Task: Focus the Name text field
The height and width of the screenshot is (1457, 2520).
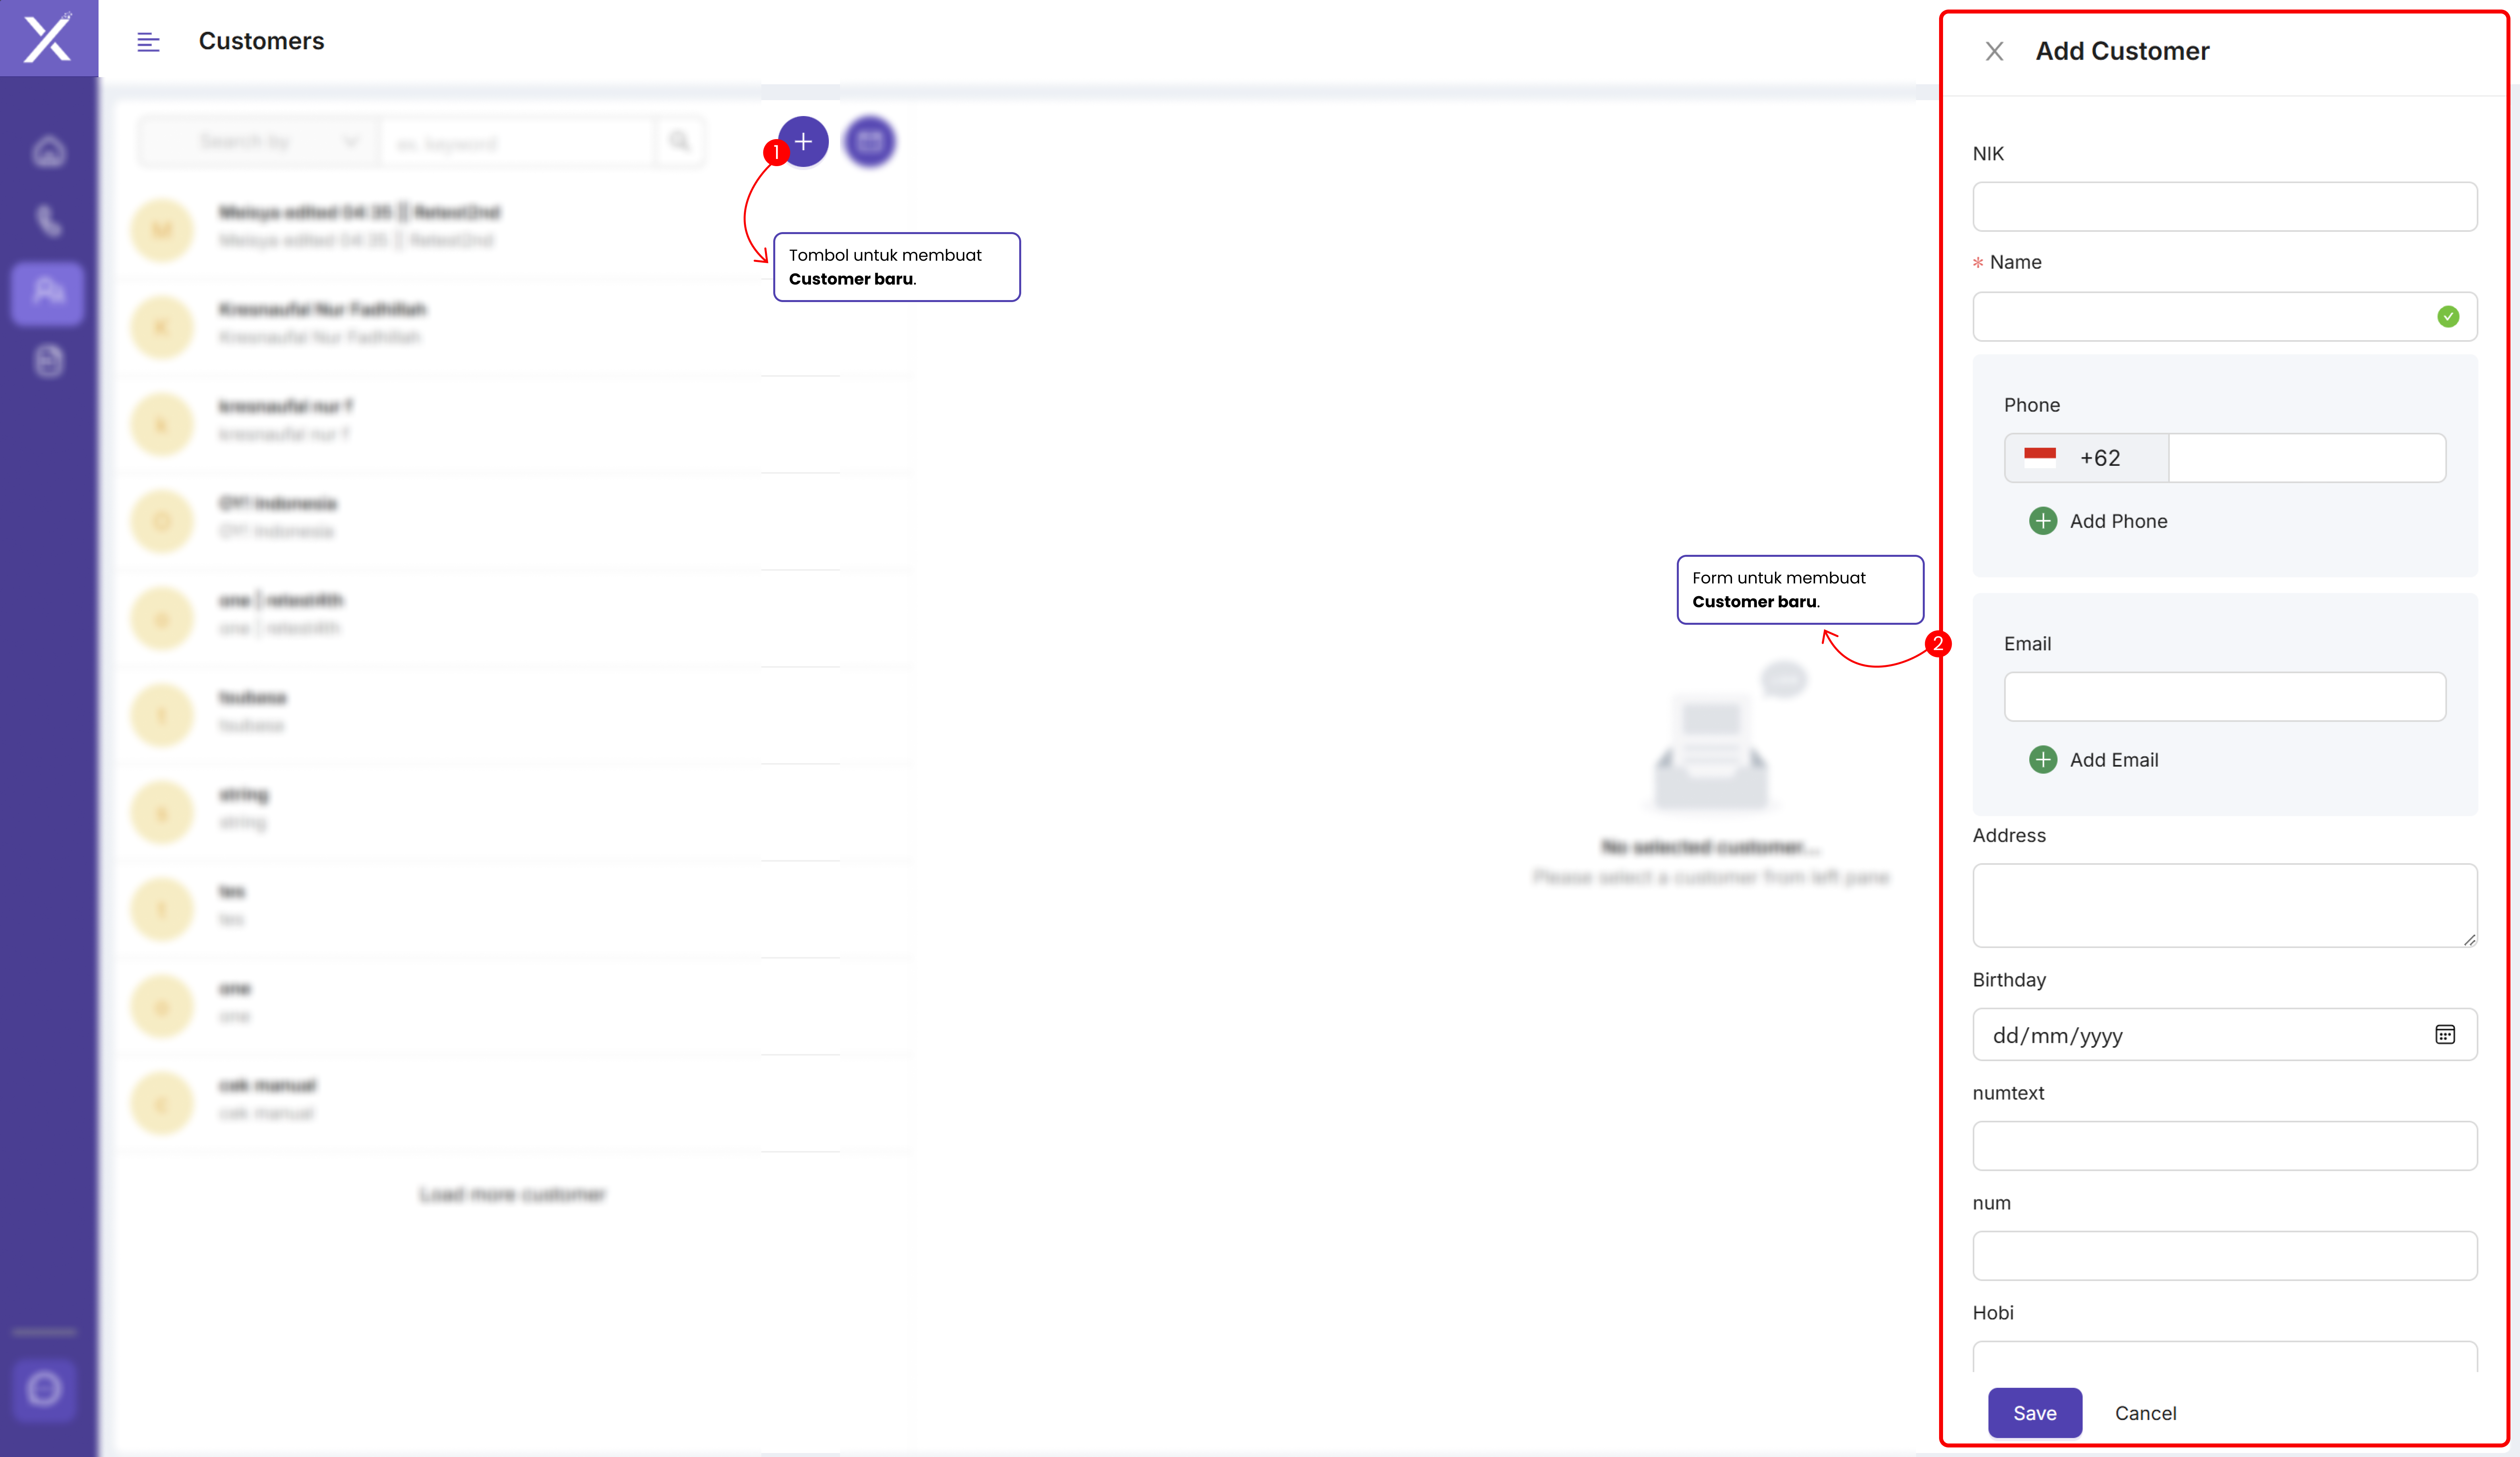Action: [x=2200, y=317]
